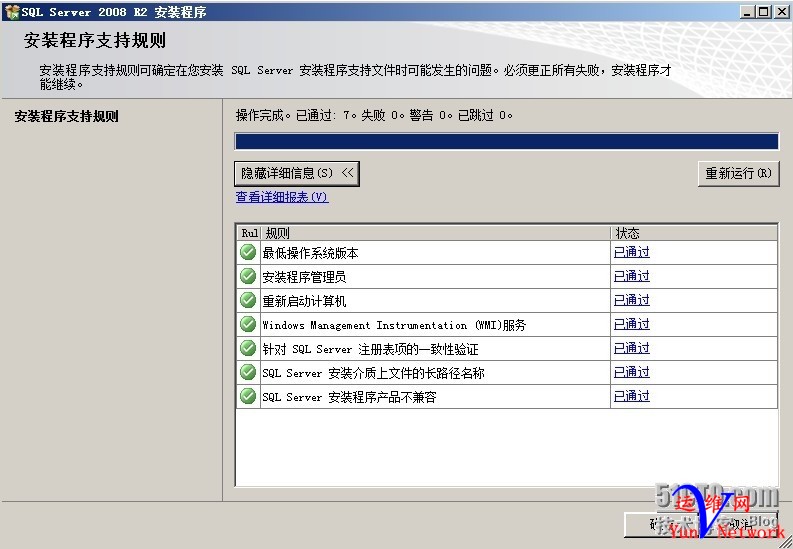Viewport: 793px width, 549px height.
Task: Click green check icon for 最低操作系统版本
Action: [x=248, y=252]
